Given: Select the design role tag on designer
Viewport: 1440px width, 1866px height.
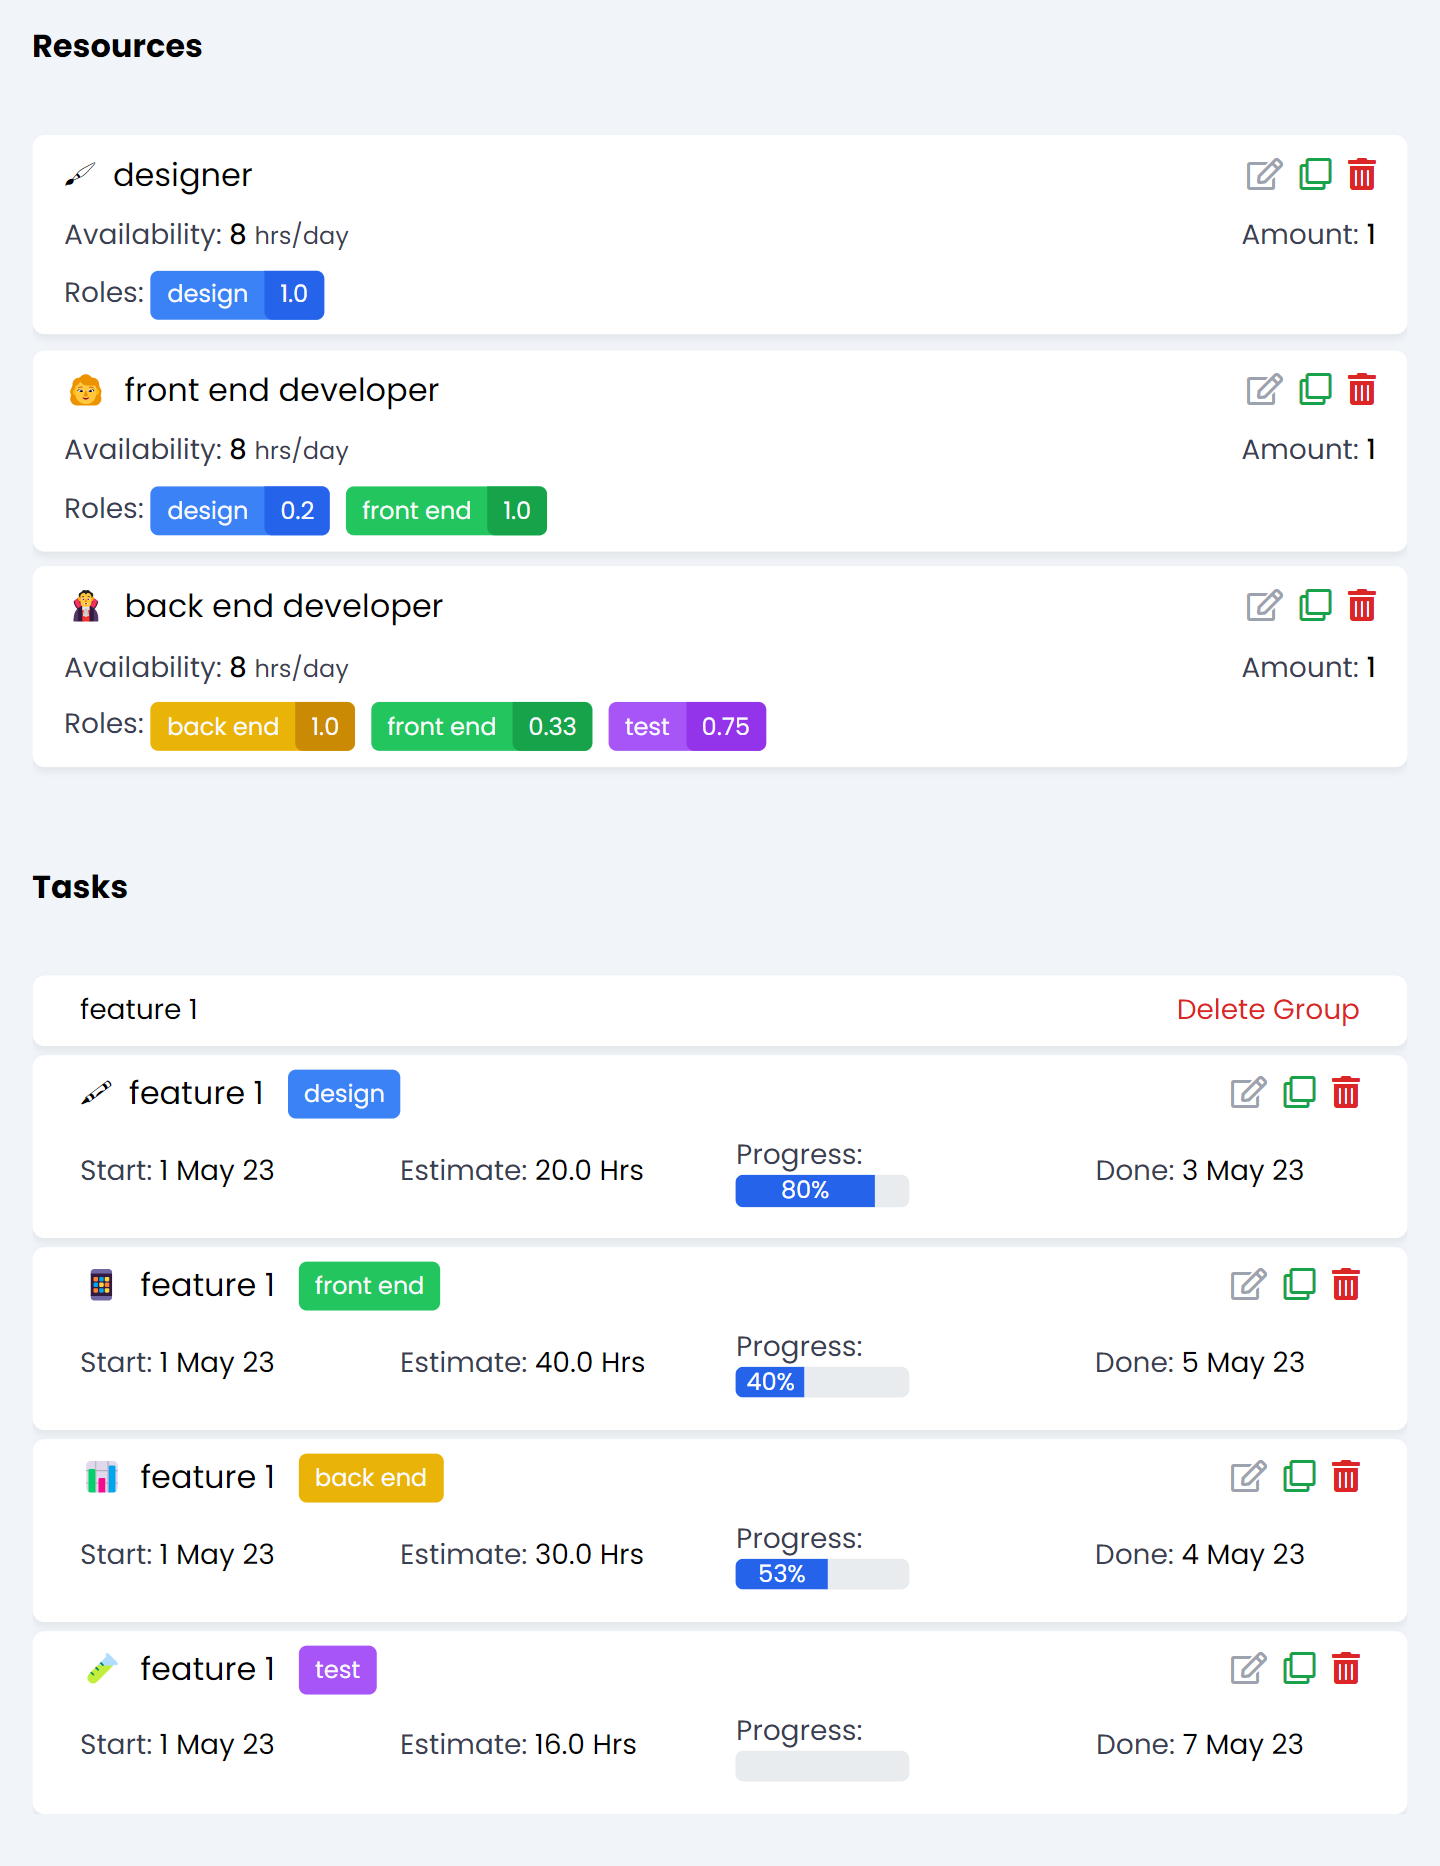Looking at the screenshot, I should [x=237, y=295].
